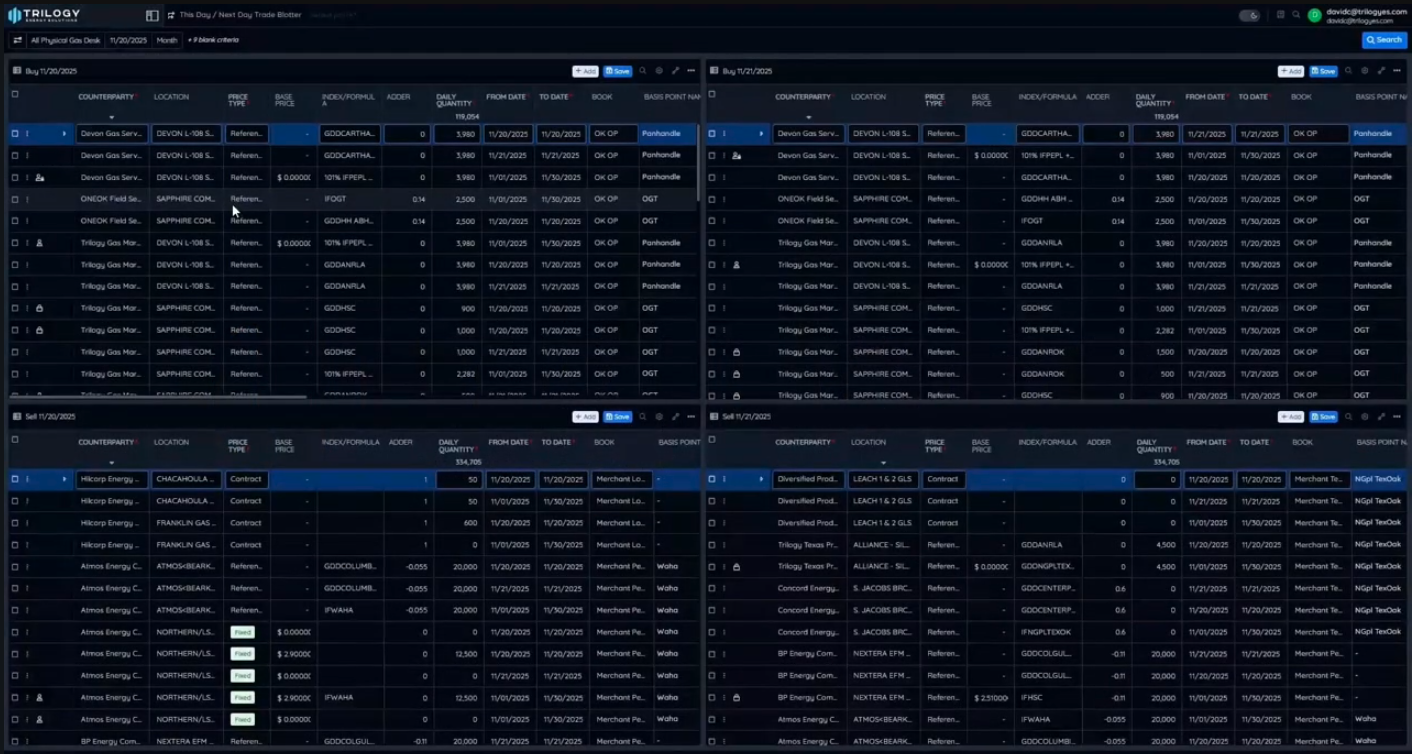Open Counterparty sort arrow in Sell 11/20/2025

point(111,463)
